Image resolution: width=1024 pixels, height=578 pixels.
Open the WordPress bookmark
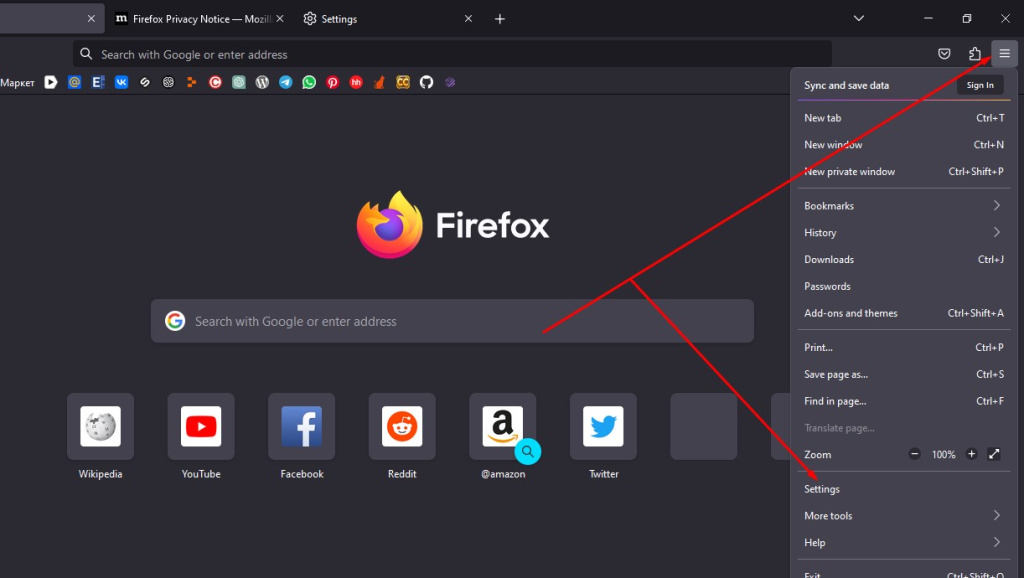(x=262, y=82)
